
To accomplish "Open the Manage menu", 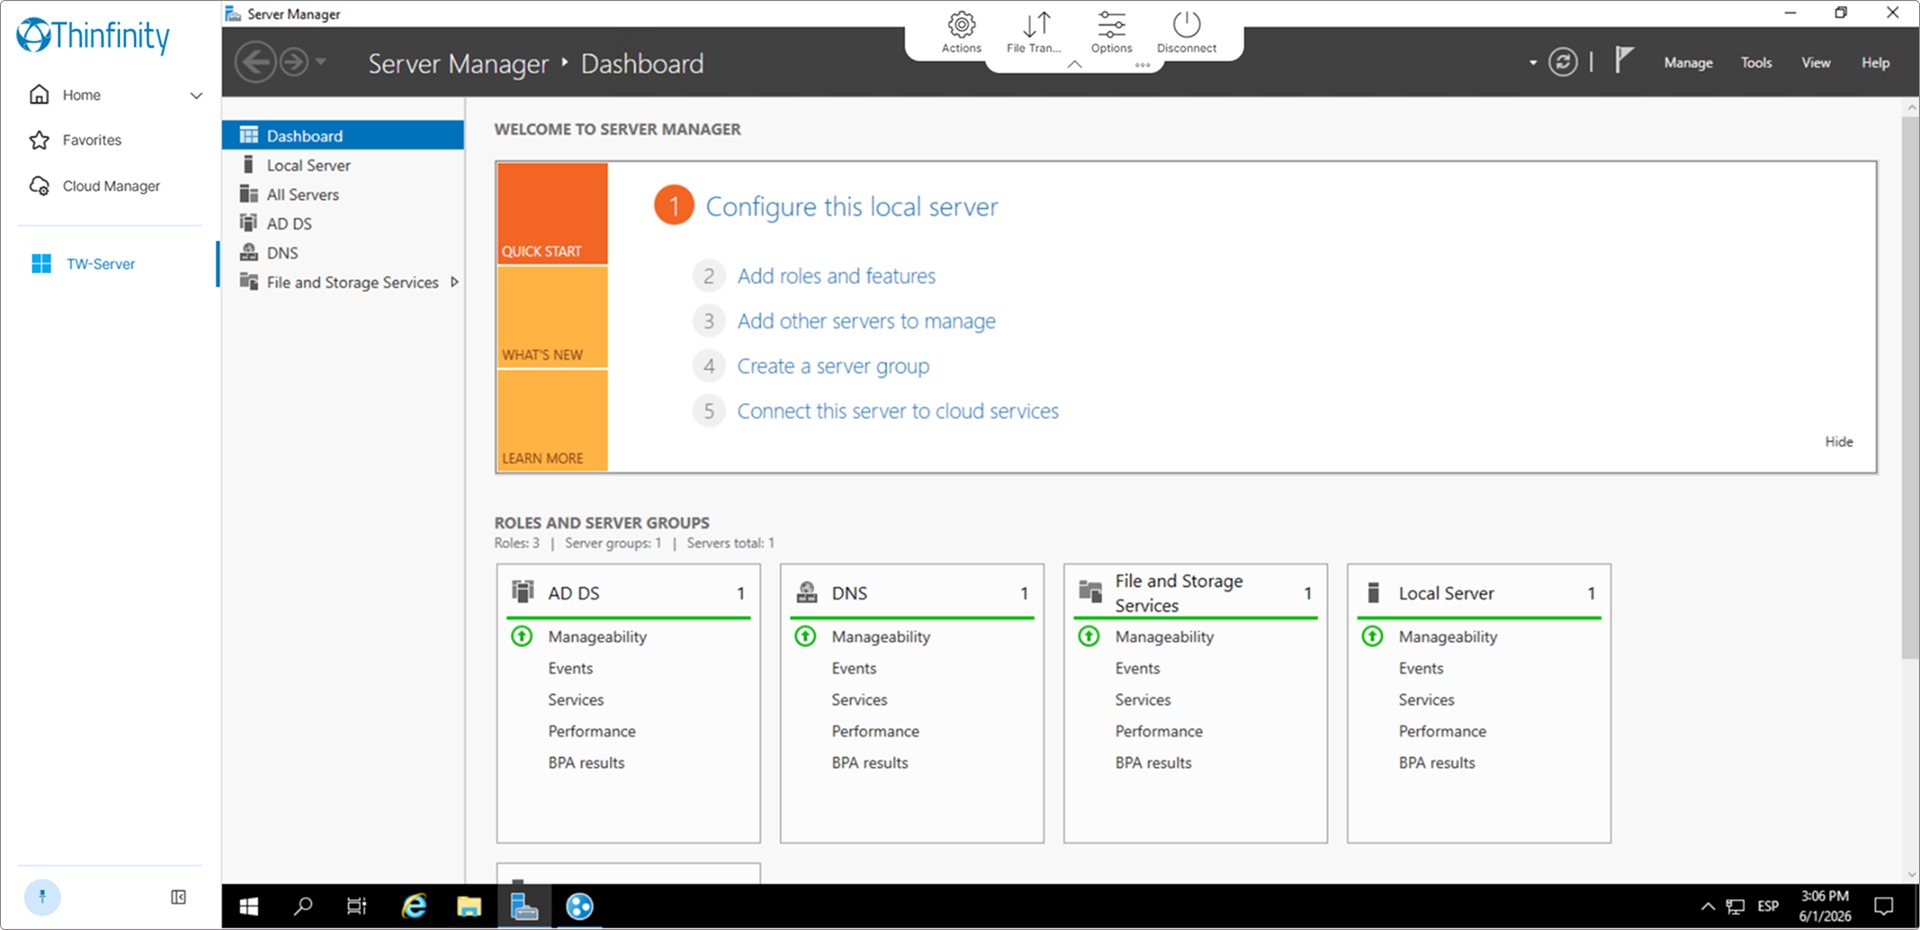I will [1688, 62].
